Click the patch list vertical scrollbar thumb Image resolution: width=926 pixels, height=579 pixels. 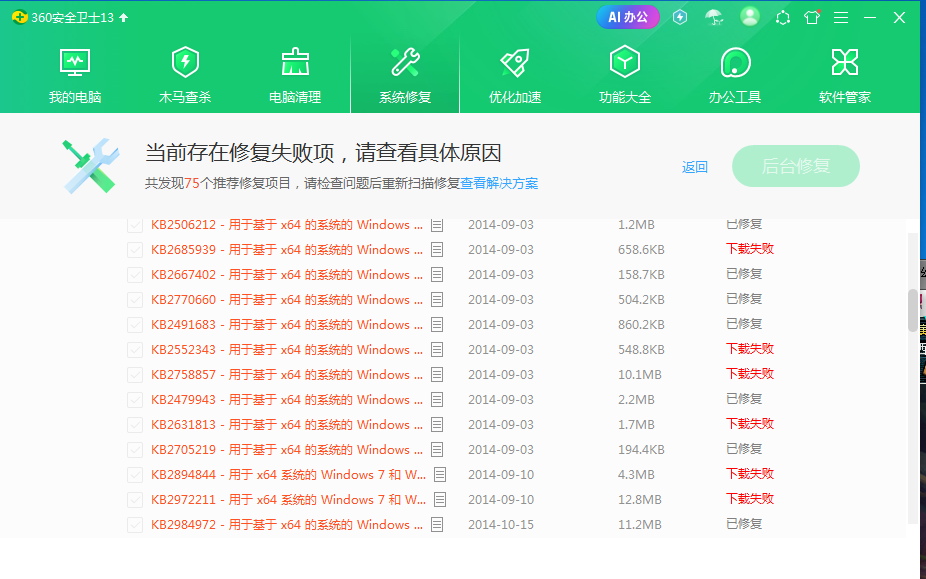click(x=912, y=310)
